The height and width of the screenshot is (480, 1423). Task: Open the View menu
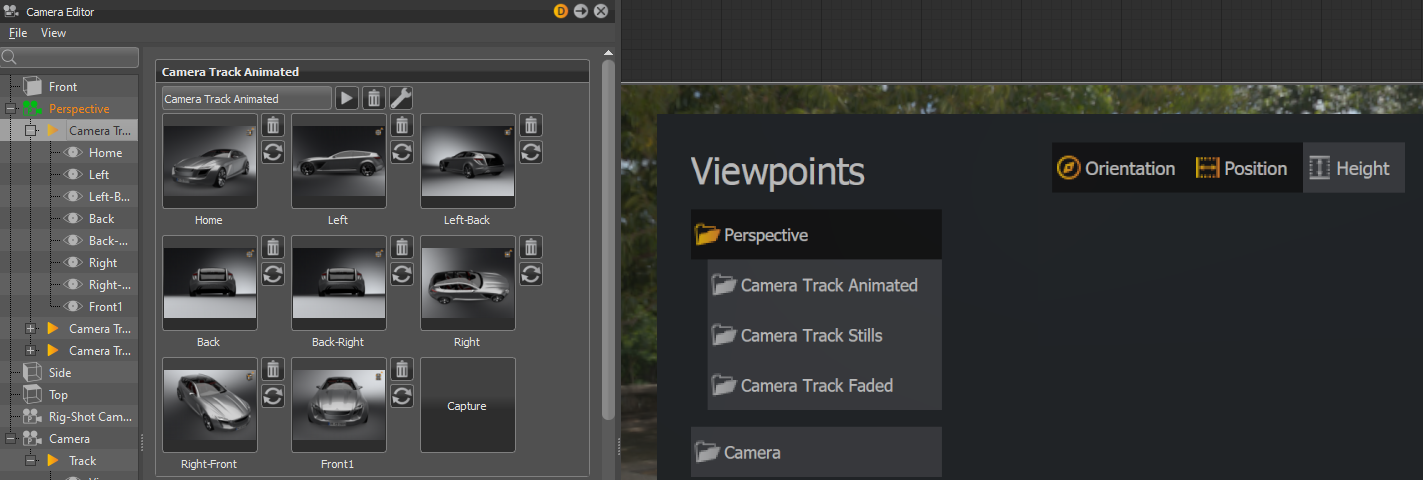(53, 33)
